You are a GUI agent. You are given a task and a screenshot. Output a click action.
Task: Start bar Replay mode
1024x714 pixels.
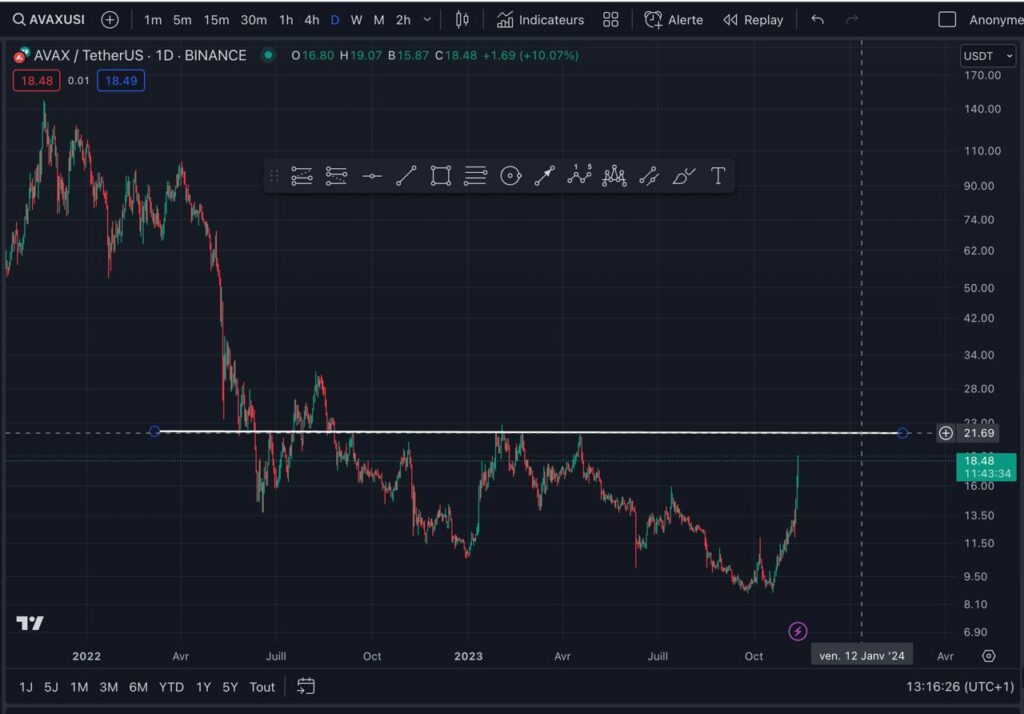click(x=753, y=20)
